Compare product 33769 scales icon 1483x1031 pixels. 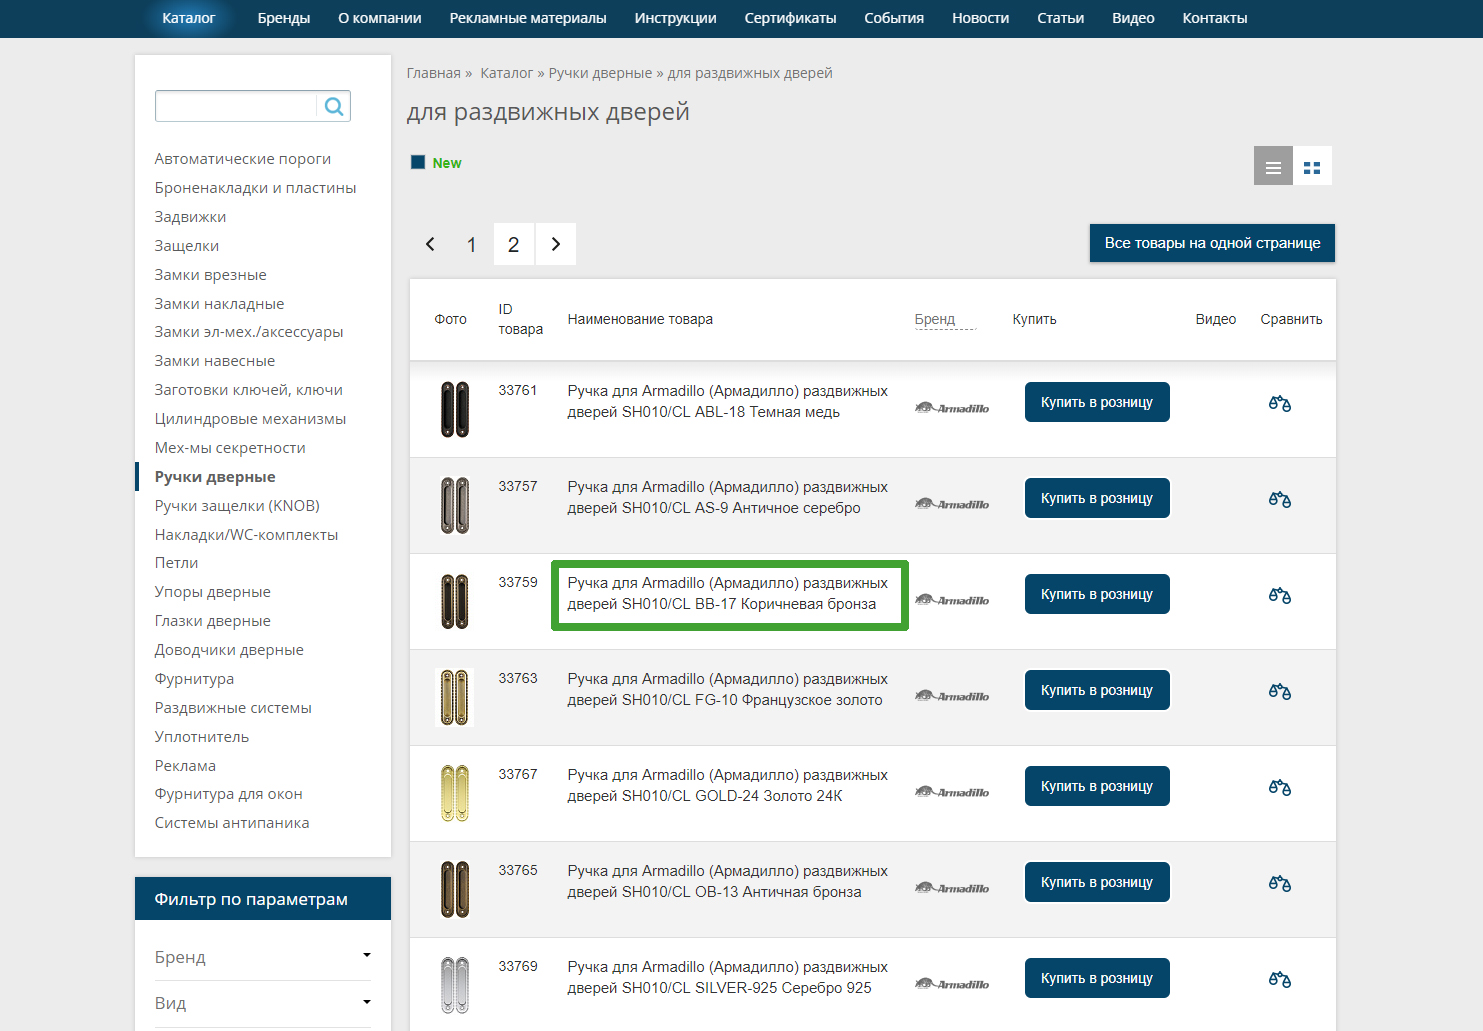(1280, 979)
